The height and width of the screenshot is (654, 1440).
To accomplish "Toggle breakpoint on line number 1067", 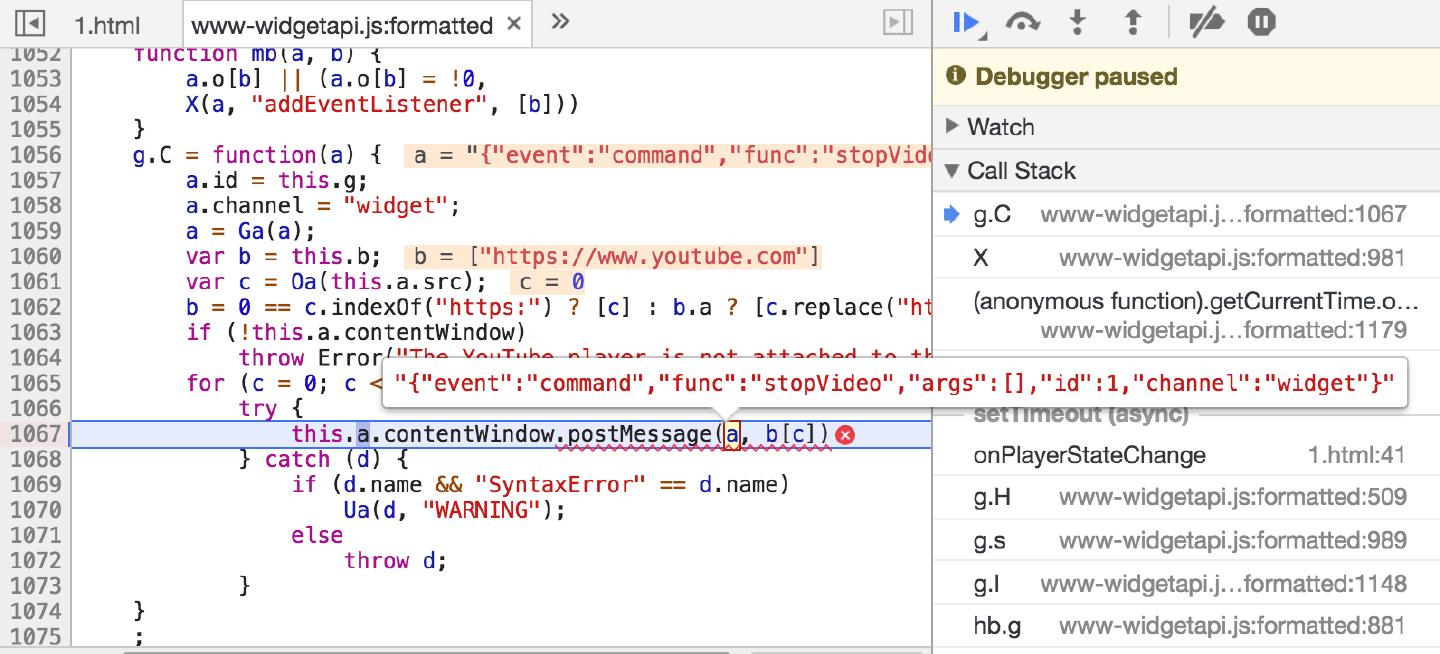I will click(35, 434).
